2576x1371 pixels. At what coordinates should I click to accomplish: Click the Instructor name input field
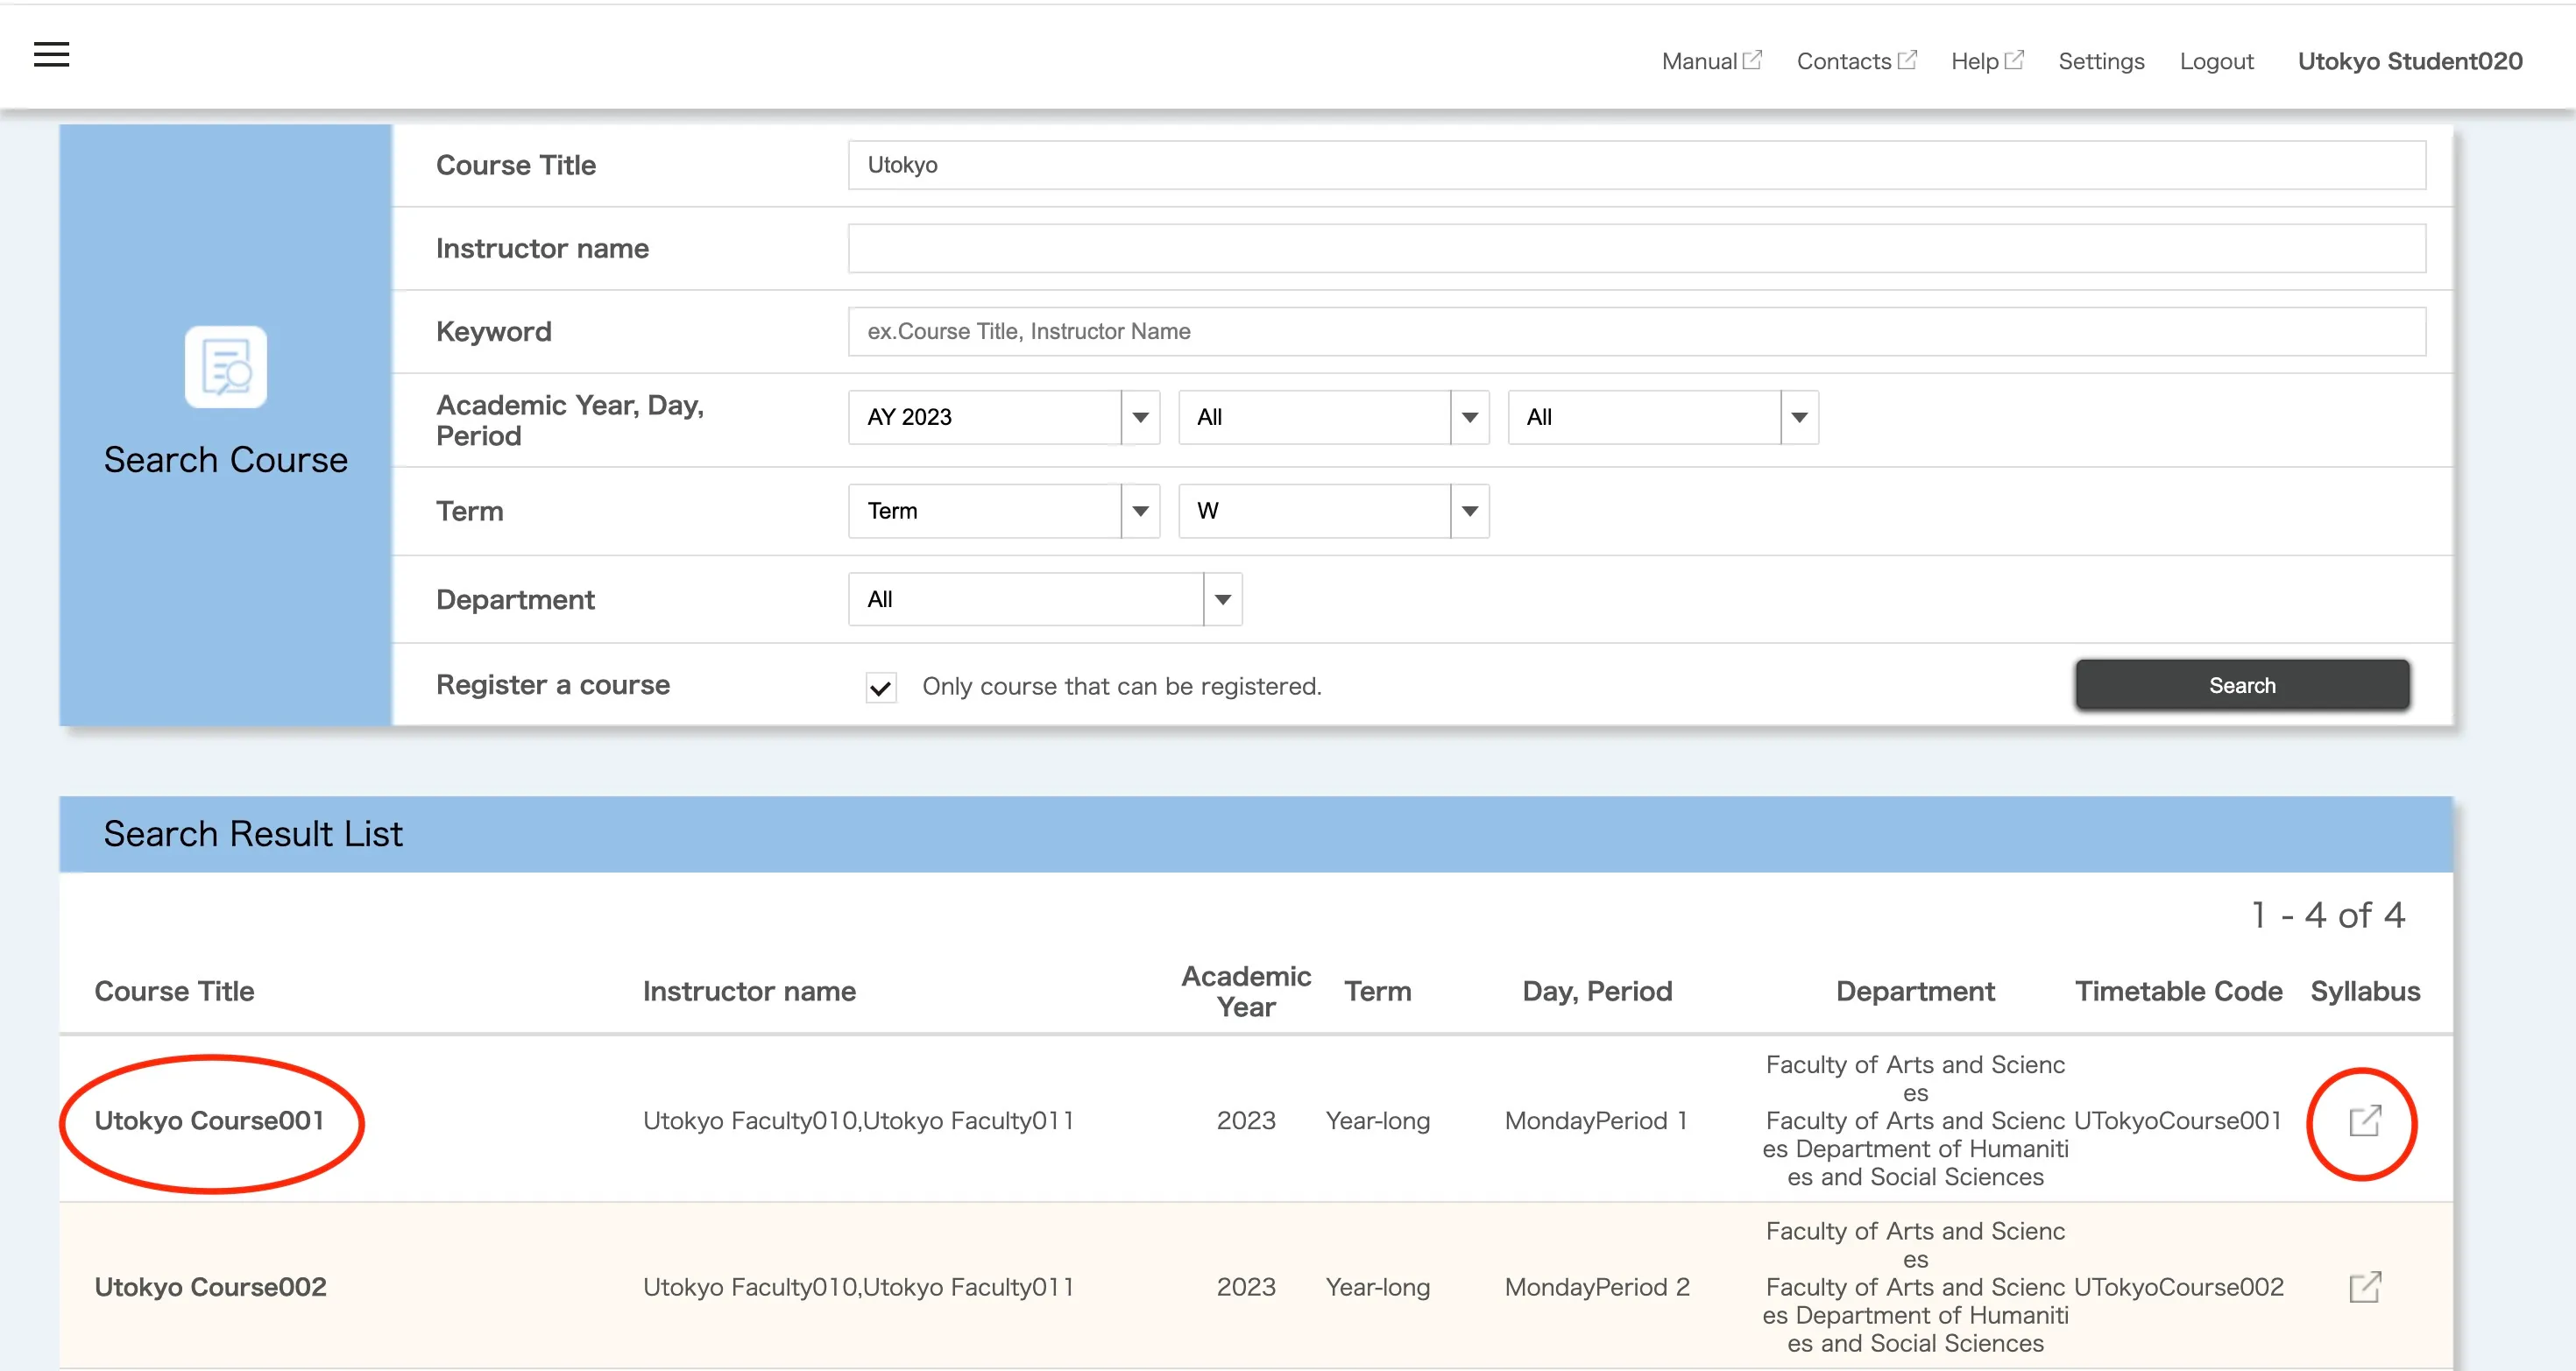click(x=1636, y=248)
